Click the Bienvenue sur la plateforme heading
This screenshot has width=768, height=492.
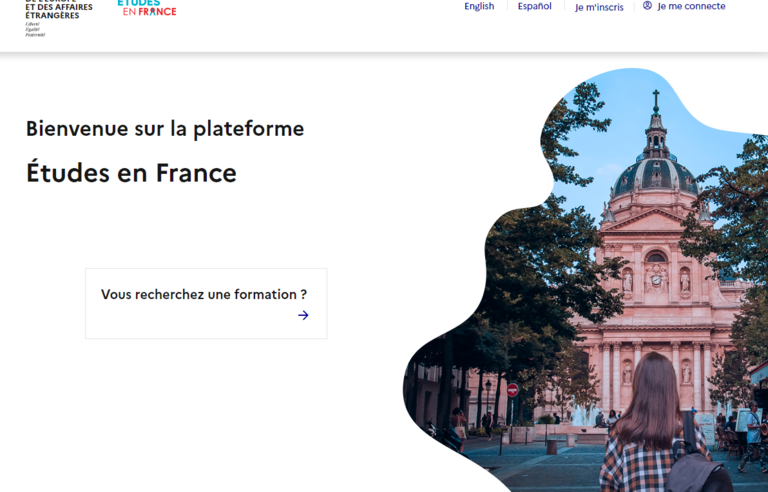point(165,129)
